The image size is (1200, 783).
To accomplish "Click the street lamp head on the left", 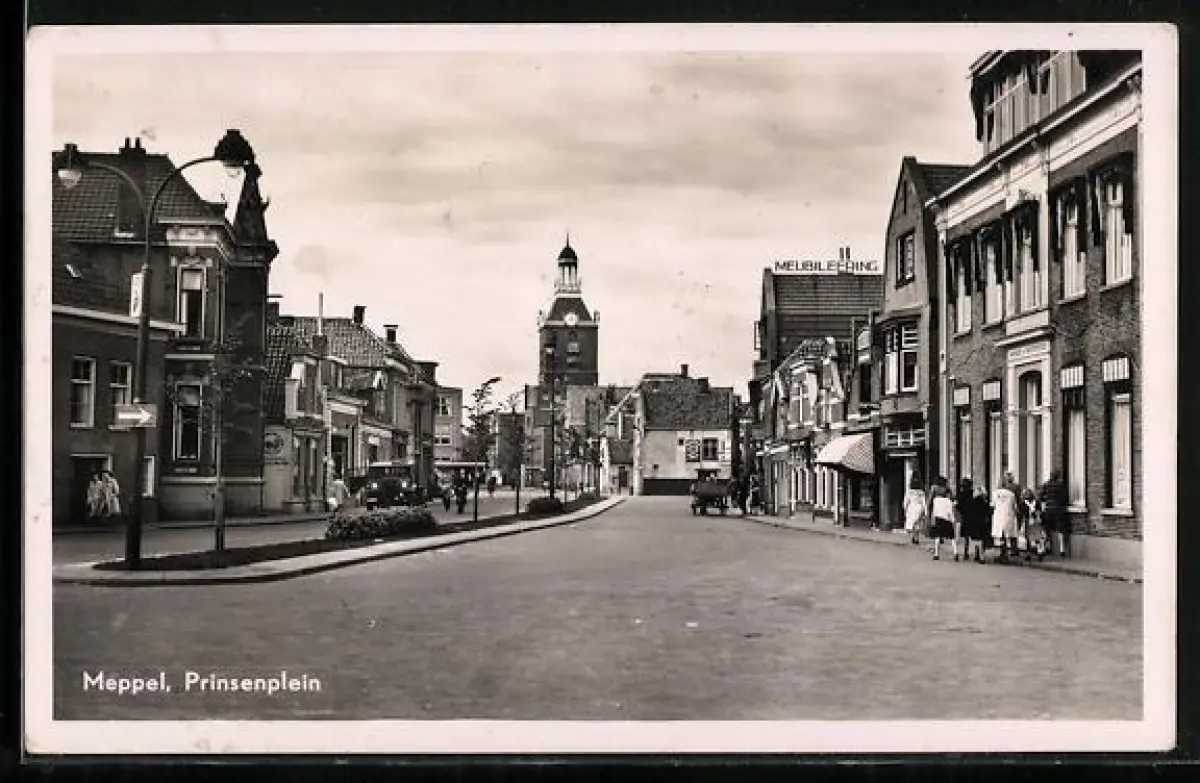I will [x=233, y=150].
